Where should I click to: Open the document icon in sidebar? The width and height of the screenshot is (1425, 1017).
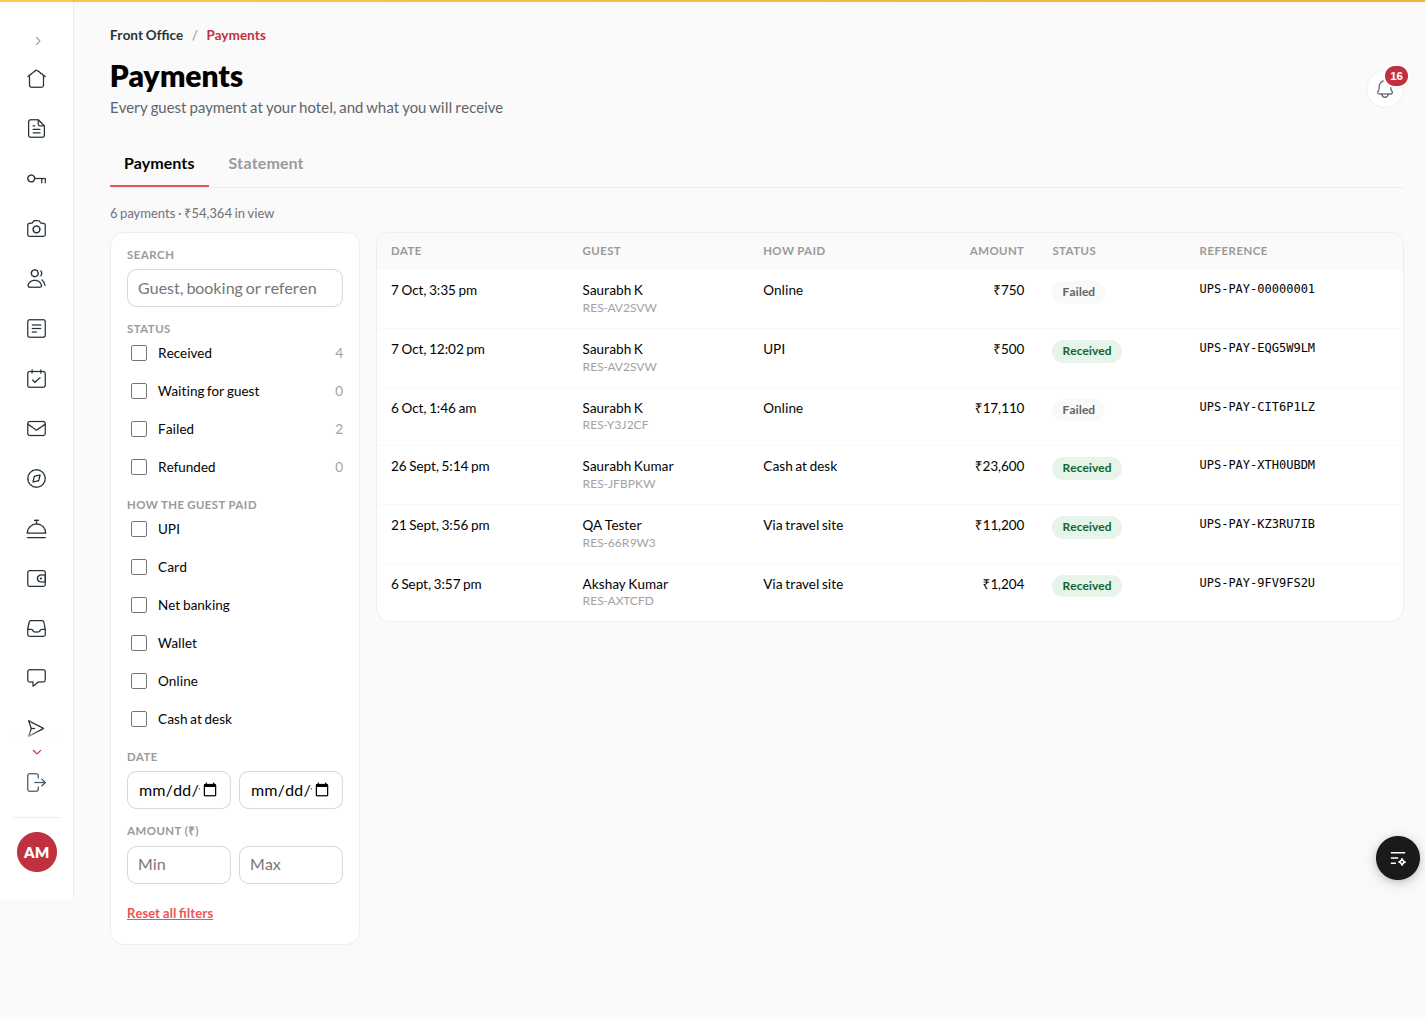click(x=37, y=129)
